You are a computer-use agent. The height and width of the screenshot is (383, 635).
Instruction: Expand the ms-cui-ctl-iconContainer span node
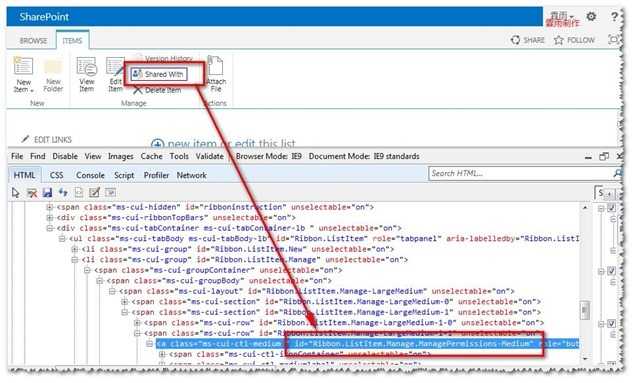[x=163, y=355]
